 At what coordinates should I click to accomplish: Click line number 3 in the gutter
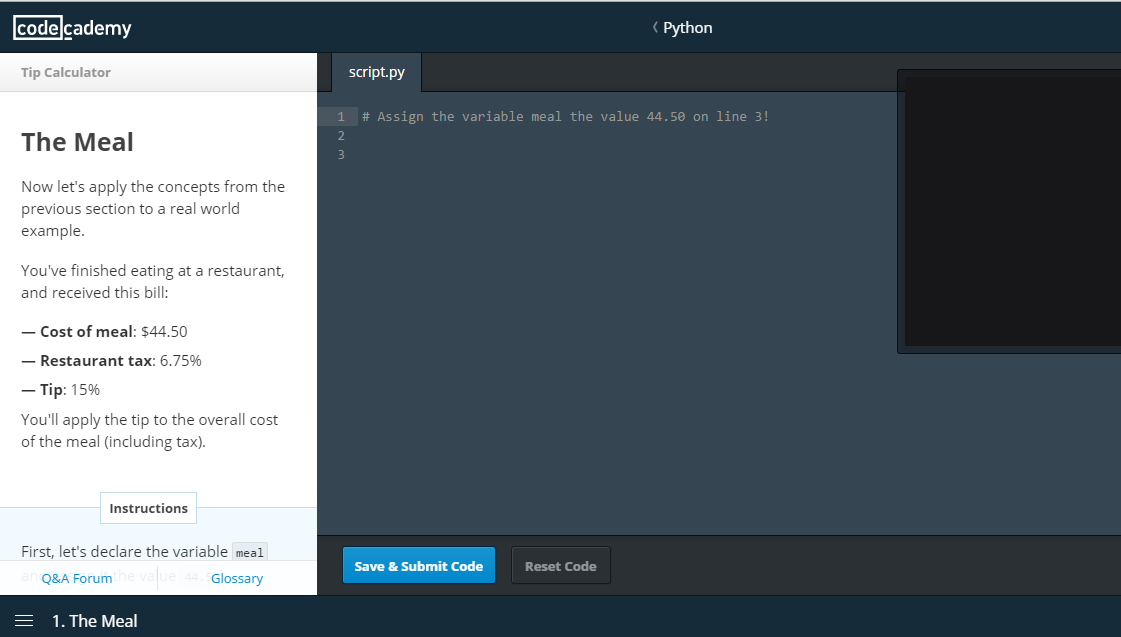pos(341,154)
